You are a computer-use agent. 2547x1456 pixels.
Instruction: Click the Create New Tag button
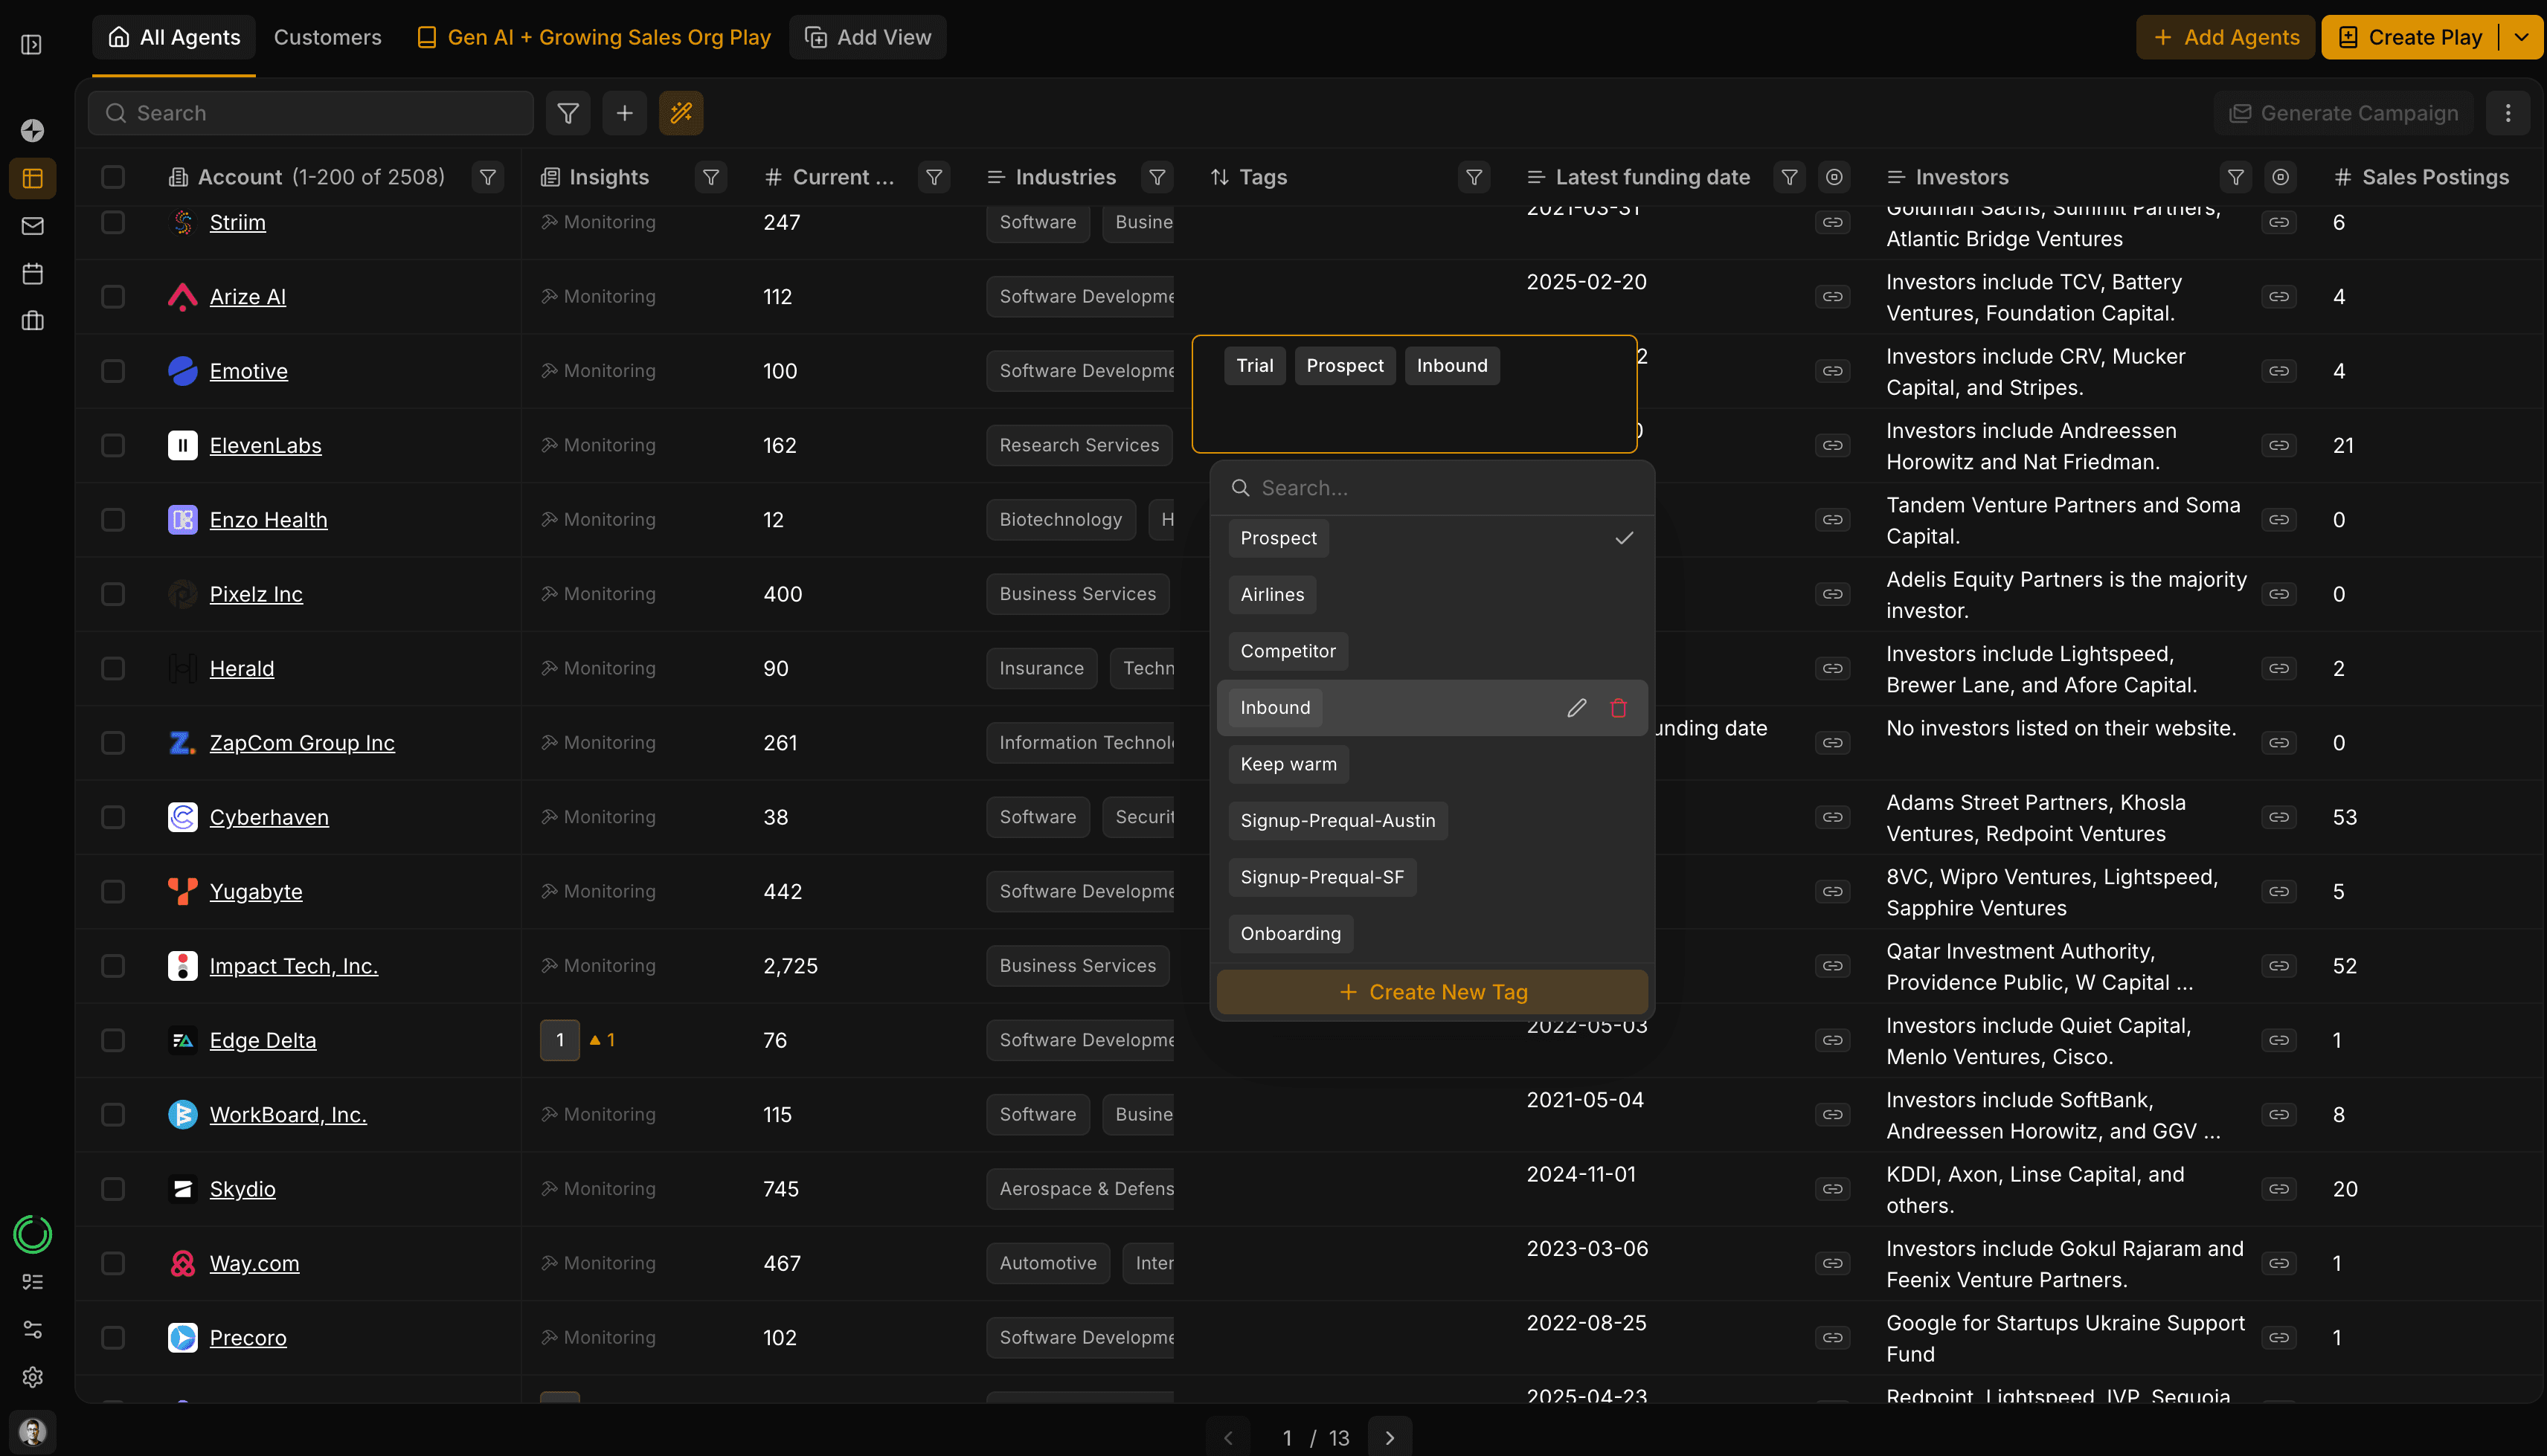click(1431, 992)
